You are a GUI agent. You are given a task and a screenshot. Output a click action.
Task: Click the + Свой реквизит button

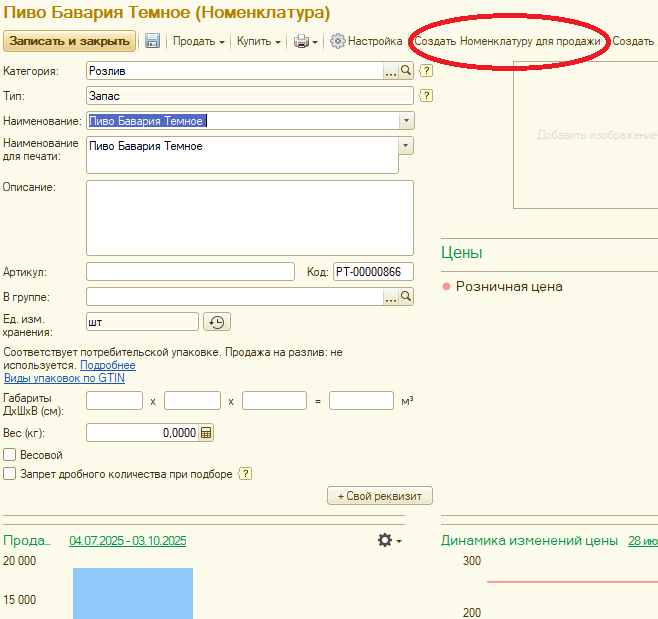(380, 496)
